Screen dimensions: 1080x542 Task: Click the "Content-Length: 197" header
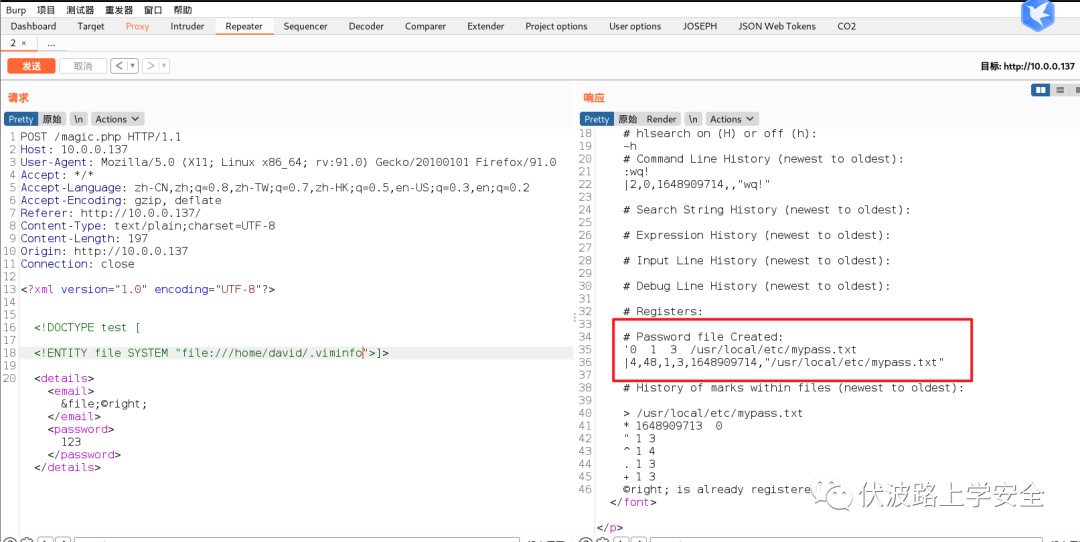click(x=83, y=238)
